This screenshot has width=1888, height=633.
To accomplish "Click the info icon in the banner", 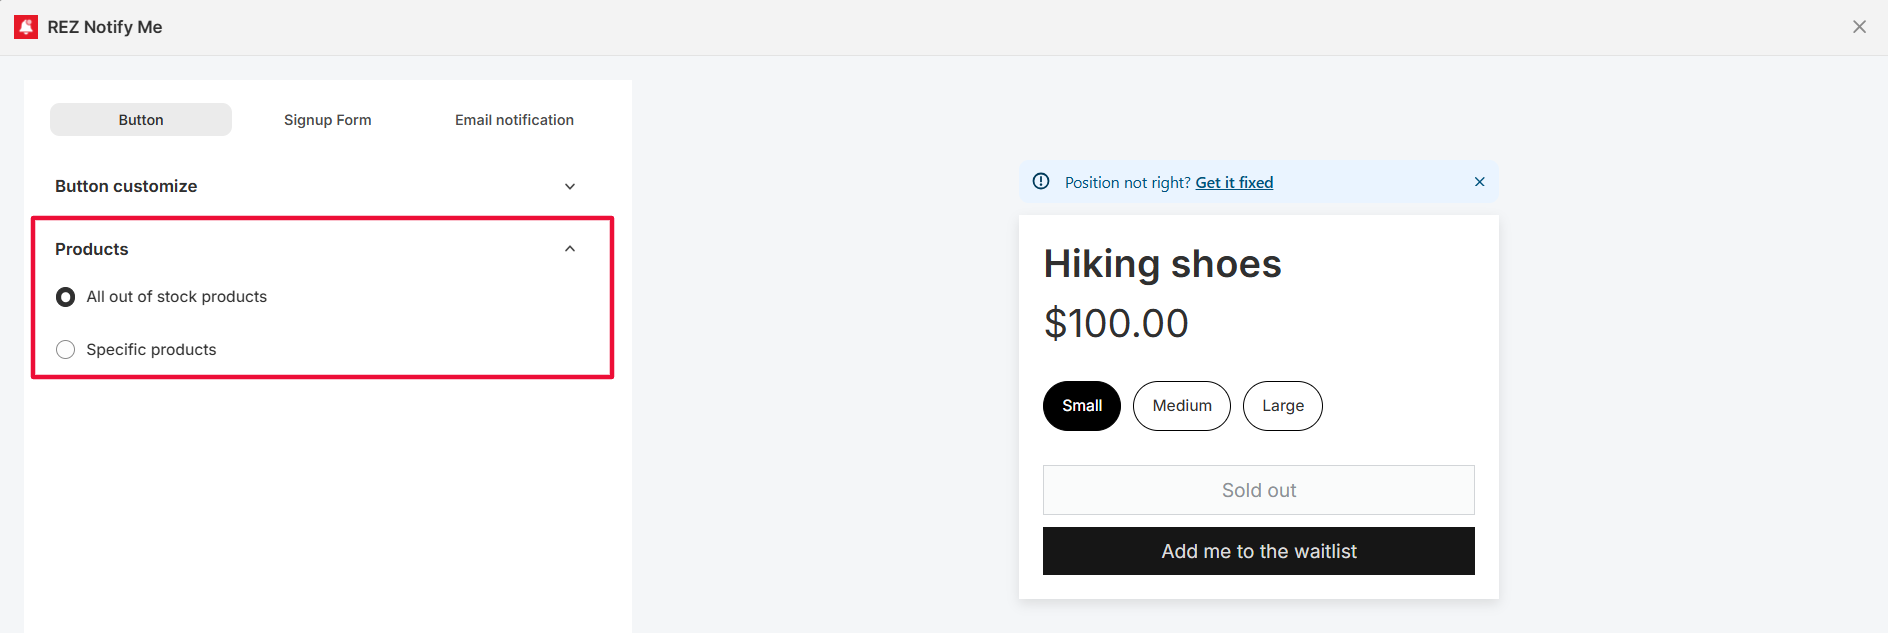I will (1041, 182).
